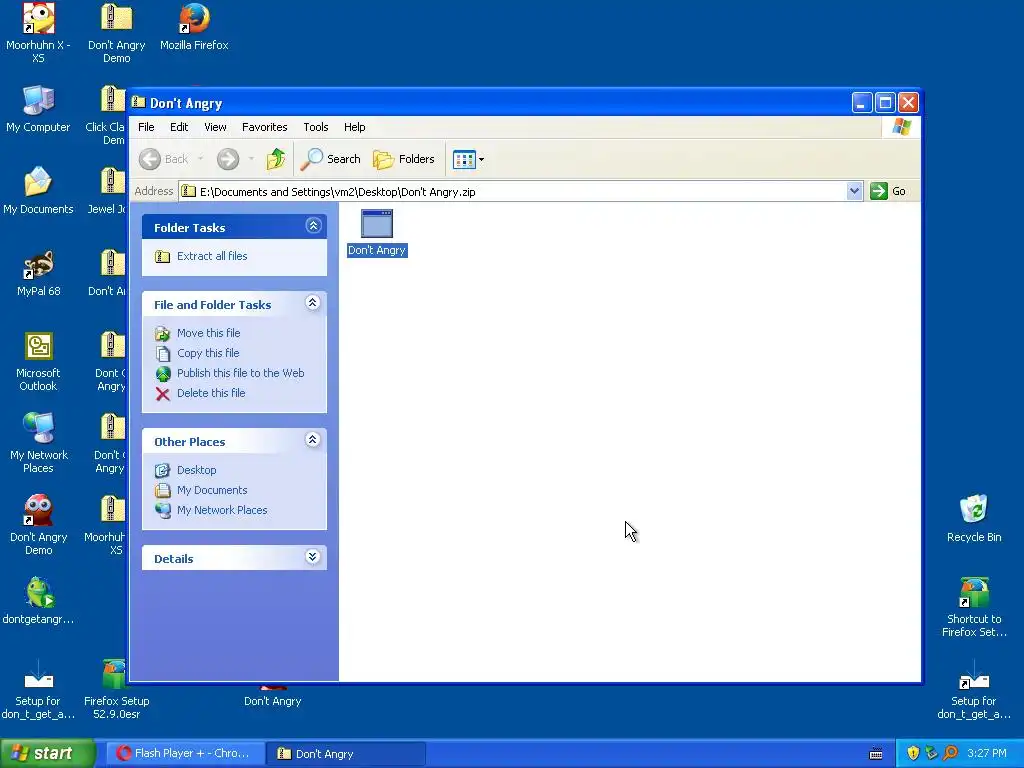Image resolution: width=1024 pixels, height=768 pixels.
Task: Open the View menu
Action: coord(215,127)
